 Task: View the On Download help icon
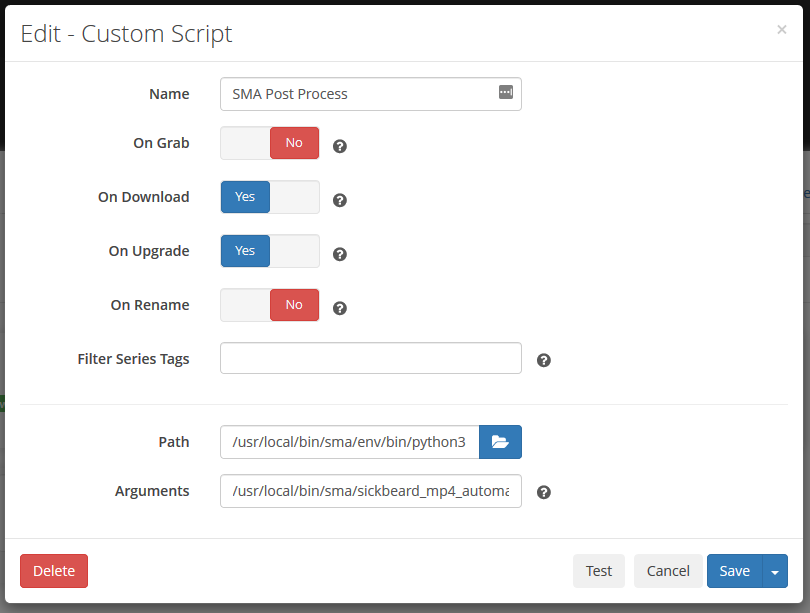(339, 200)
